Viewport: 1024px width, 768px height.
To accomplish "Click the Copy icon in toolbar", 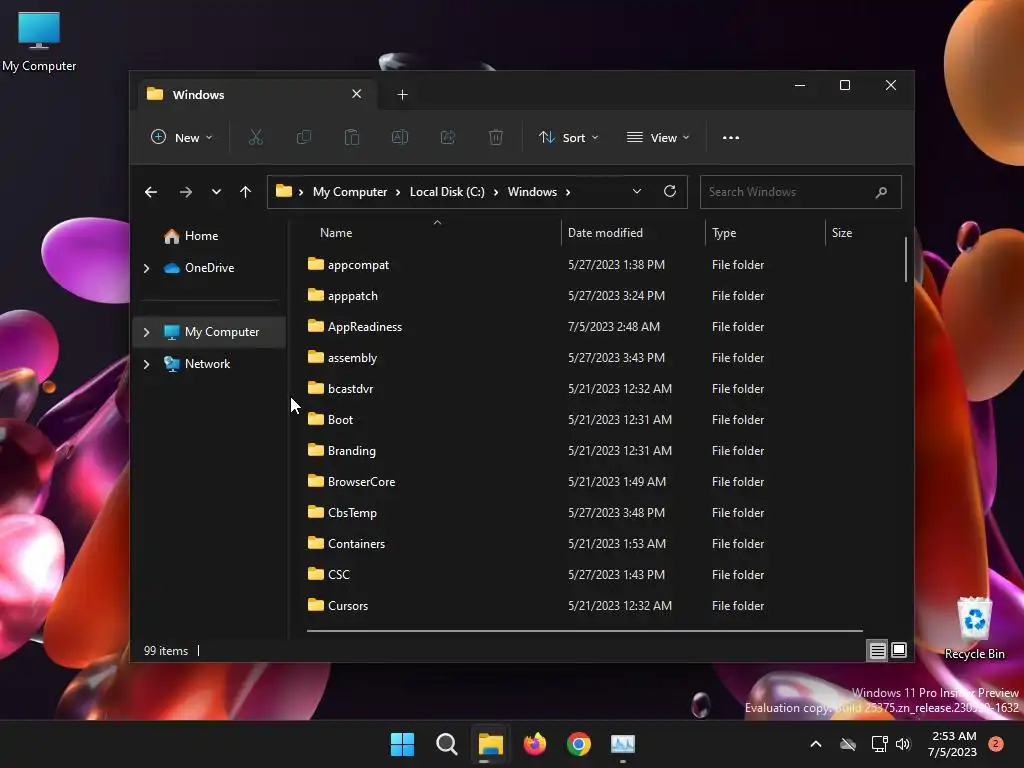I will point(304,137).
